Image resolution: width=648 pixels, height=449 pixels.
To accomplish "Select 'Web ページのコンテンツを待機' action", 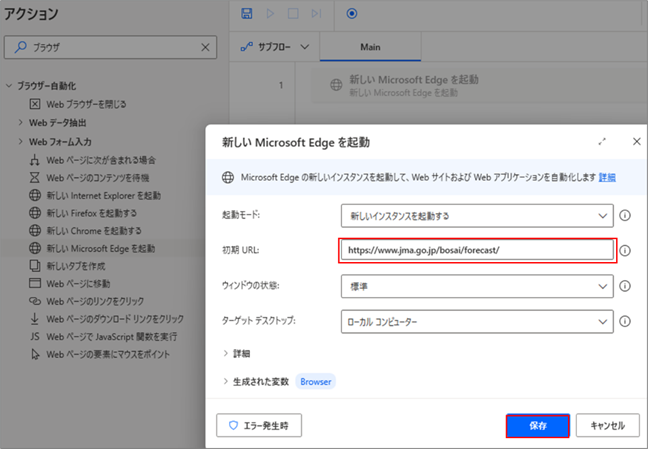I will click(x=89, y=178).
